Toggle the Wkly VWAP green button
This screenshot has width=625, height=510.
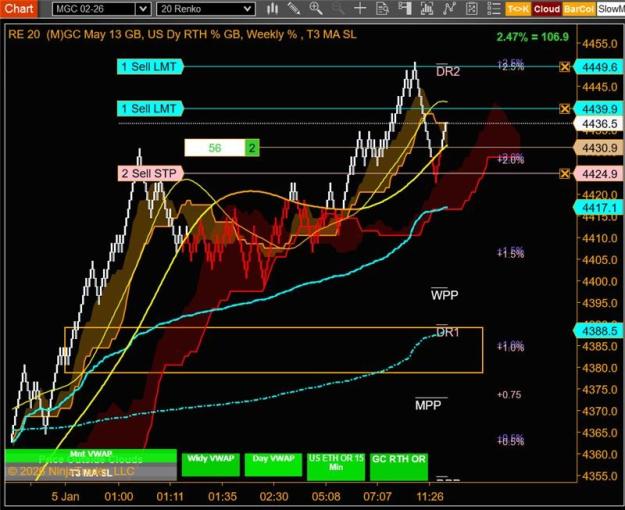(211, 465)
